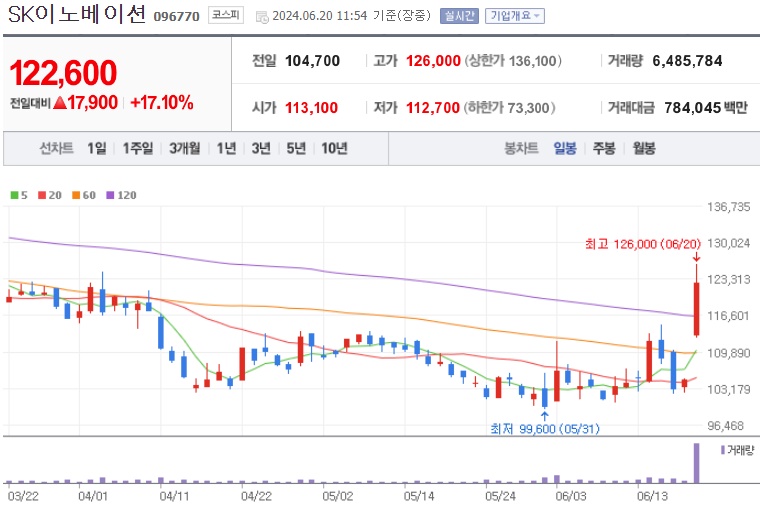
Task: Select the 1주일 line chart tab
Action: (x=138, y=148)
